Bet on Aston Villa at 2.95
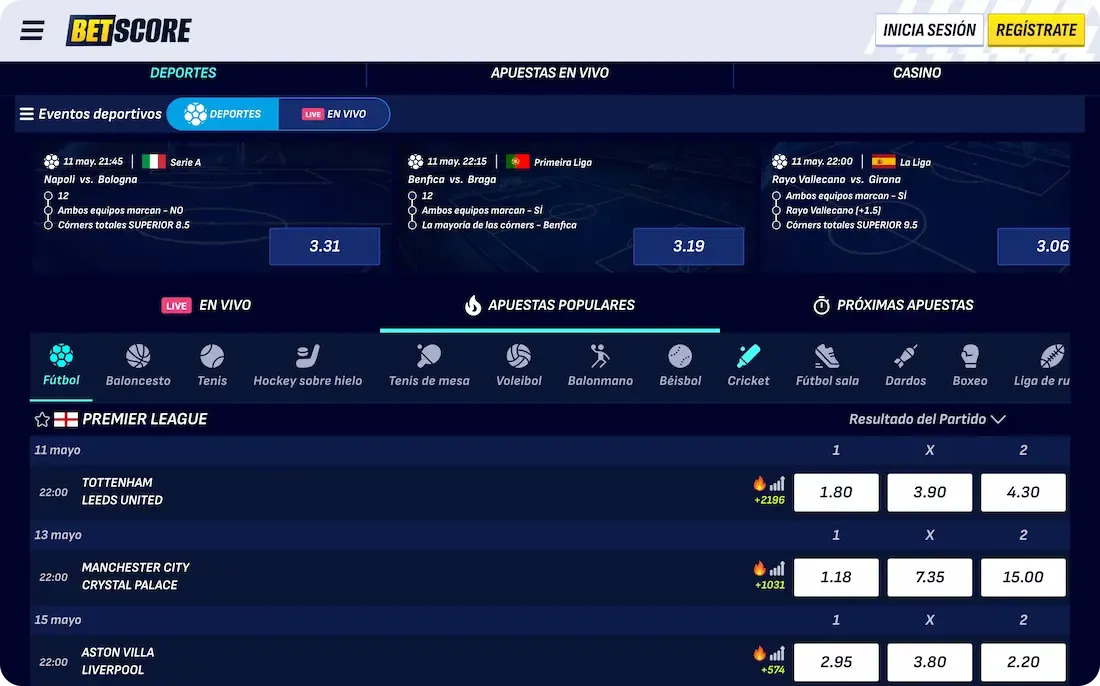This screenshot has width=1100, height=686. click(836, 662)
